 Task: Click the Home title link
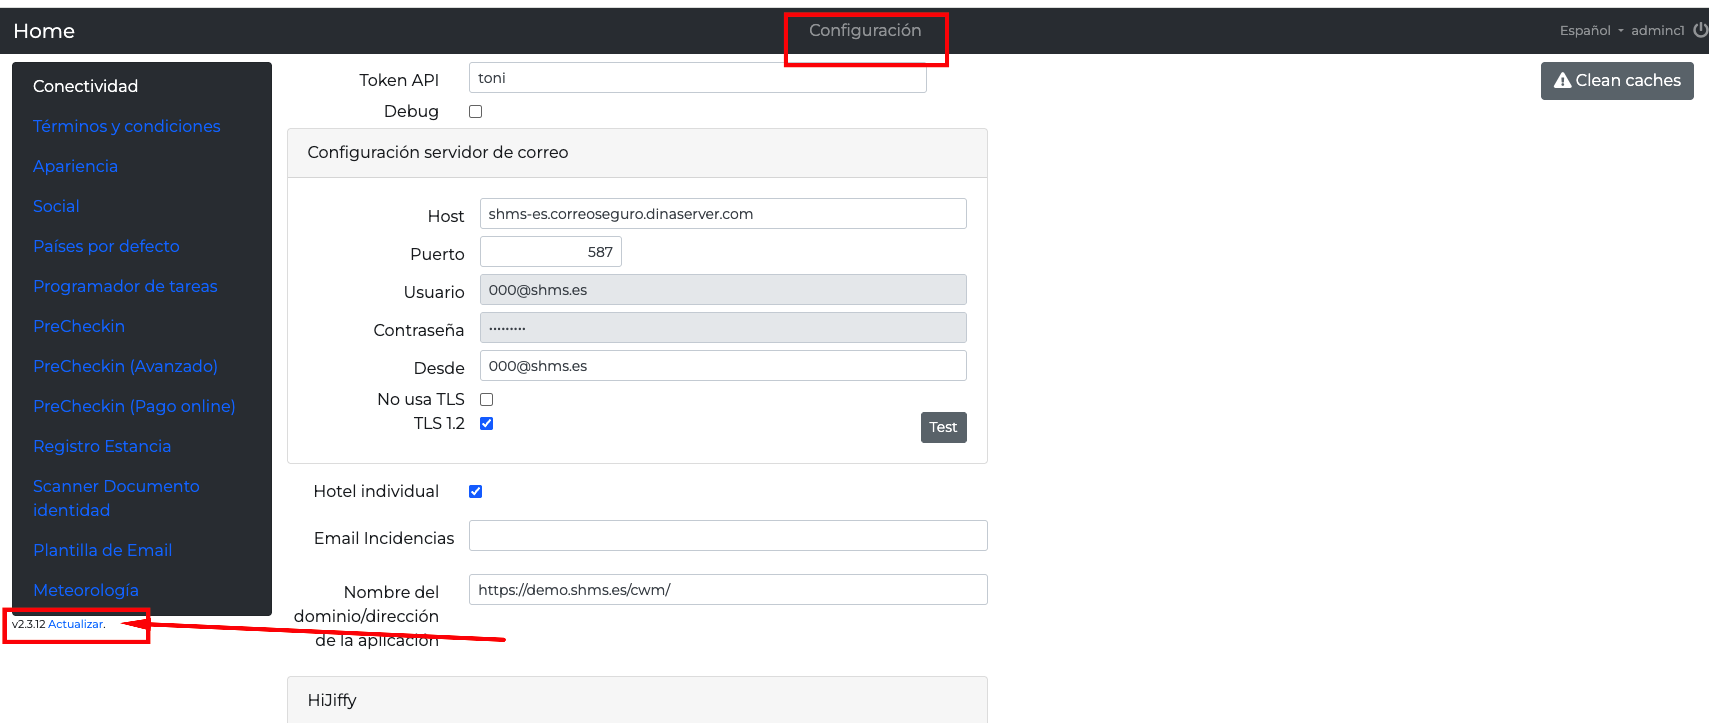click(44, 31)
